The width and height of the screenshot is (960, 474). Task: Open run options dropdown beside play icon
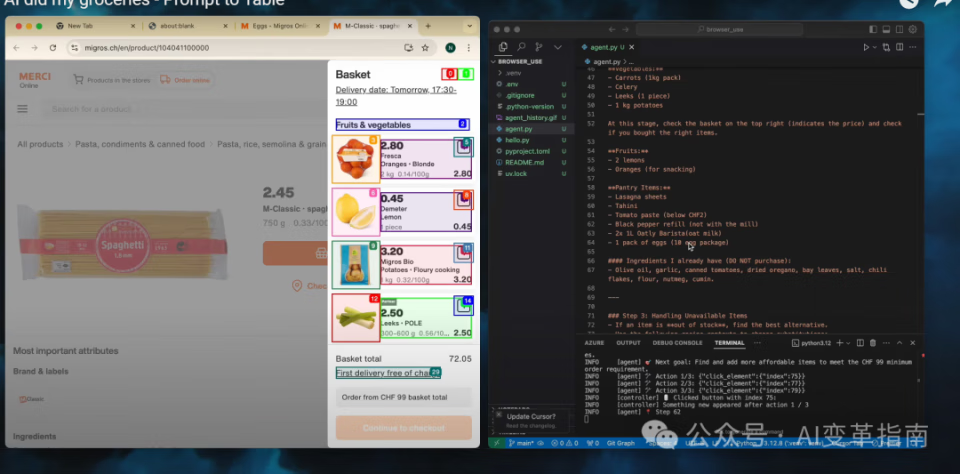(874, 47)
